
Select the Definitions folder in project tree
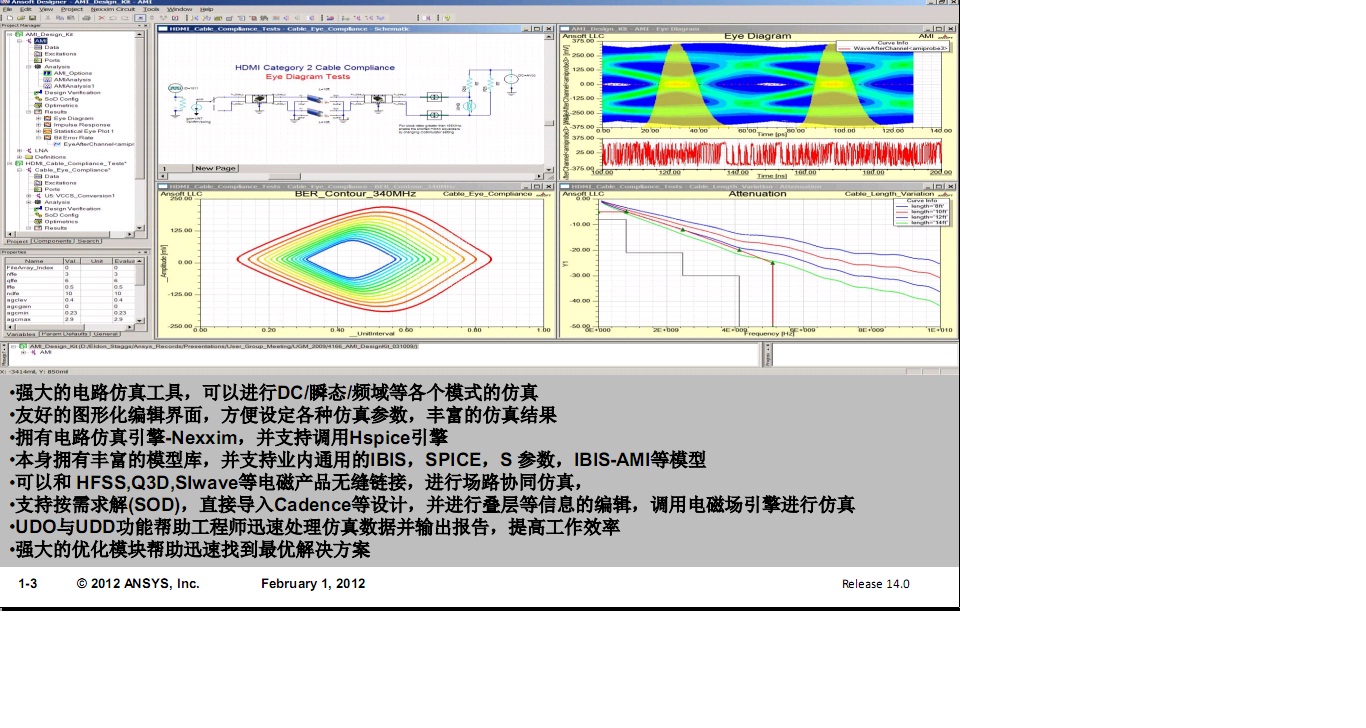(50, 157)
